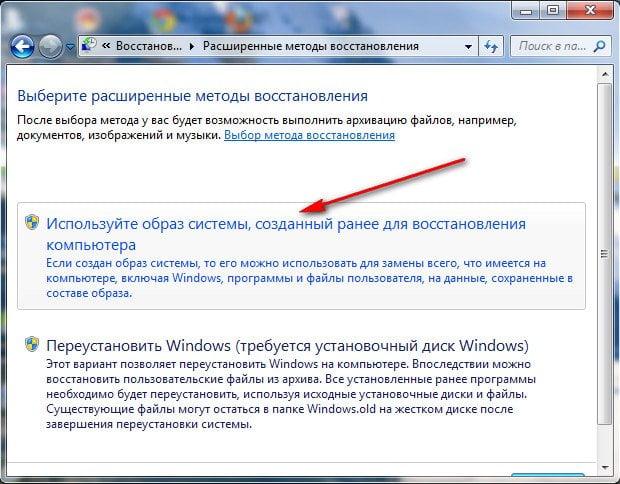Click the recovery icon in address bar

pos(91,46)
